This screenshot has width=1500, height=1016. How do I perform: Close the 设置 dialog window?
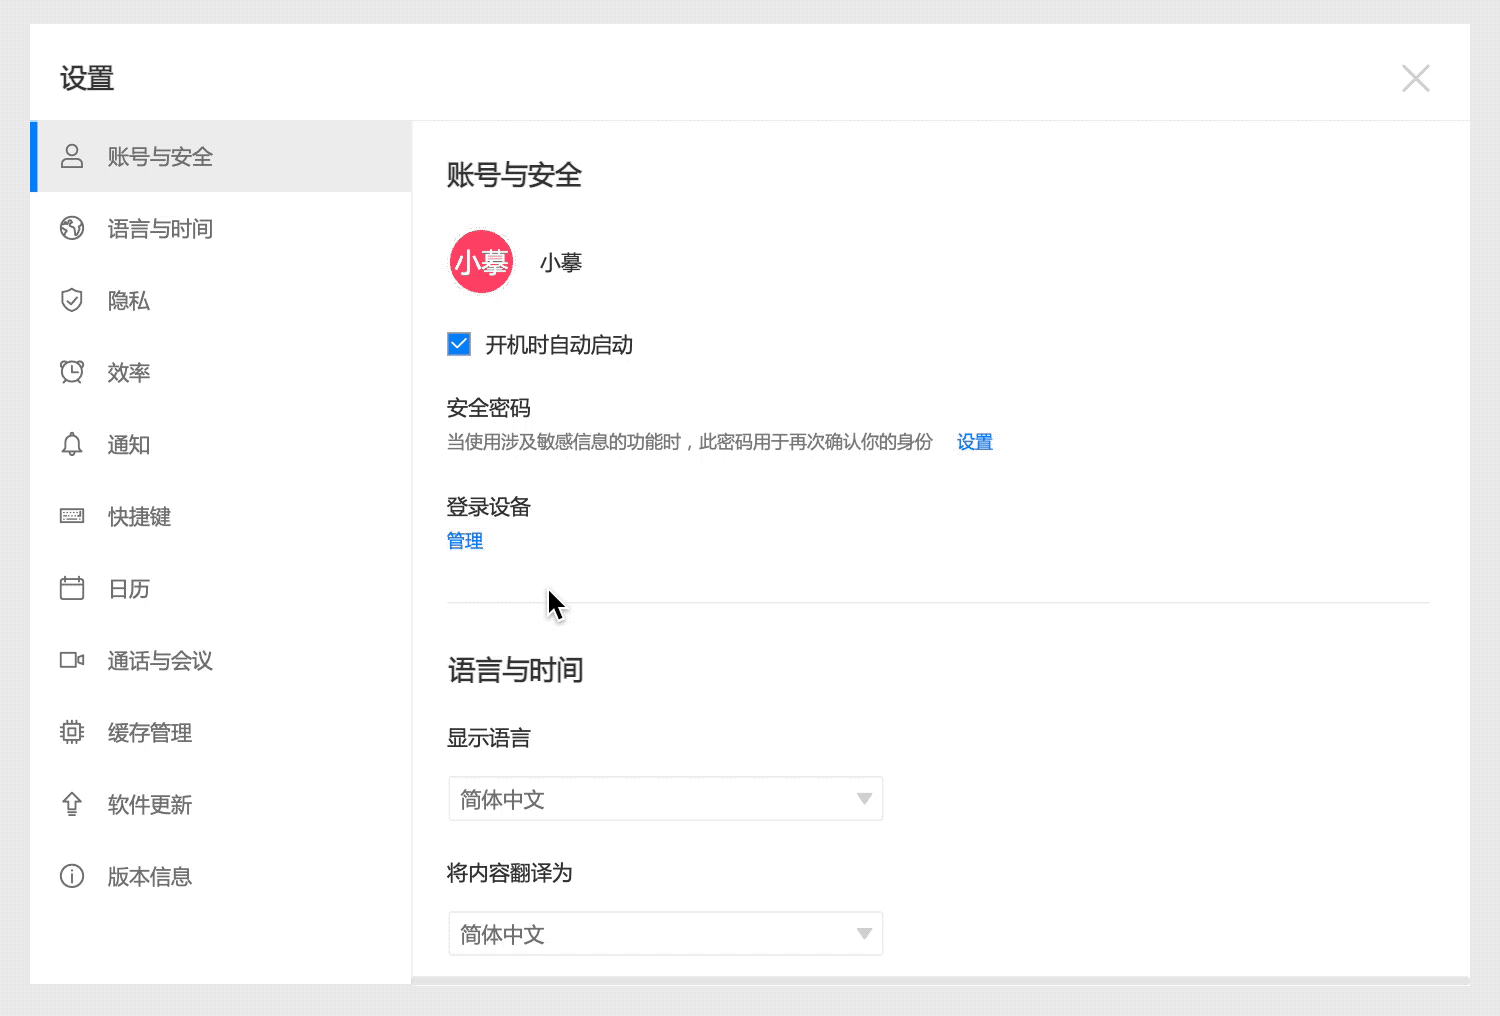coord(1415,78)
